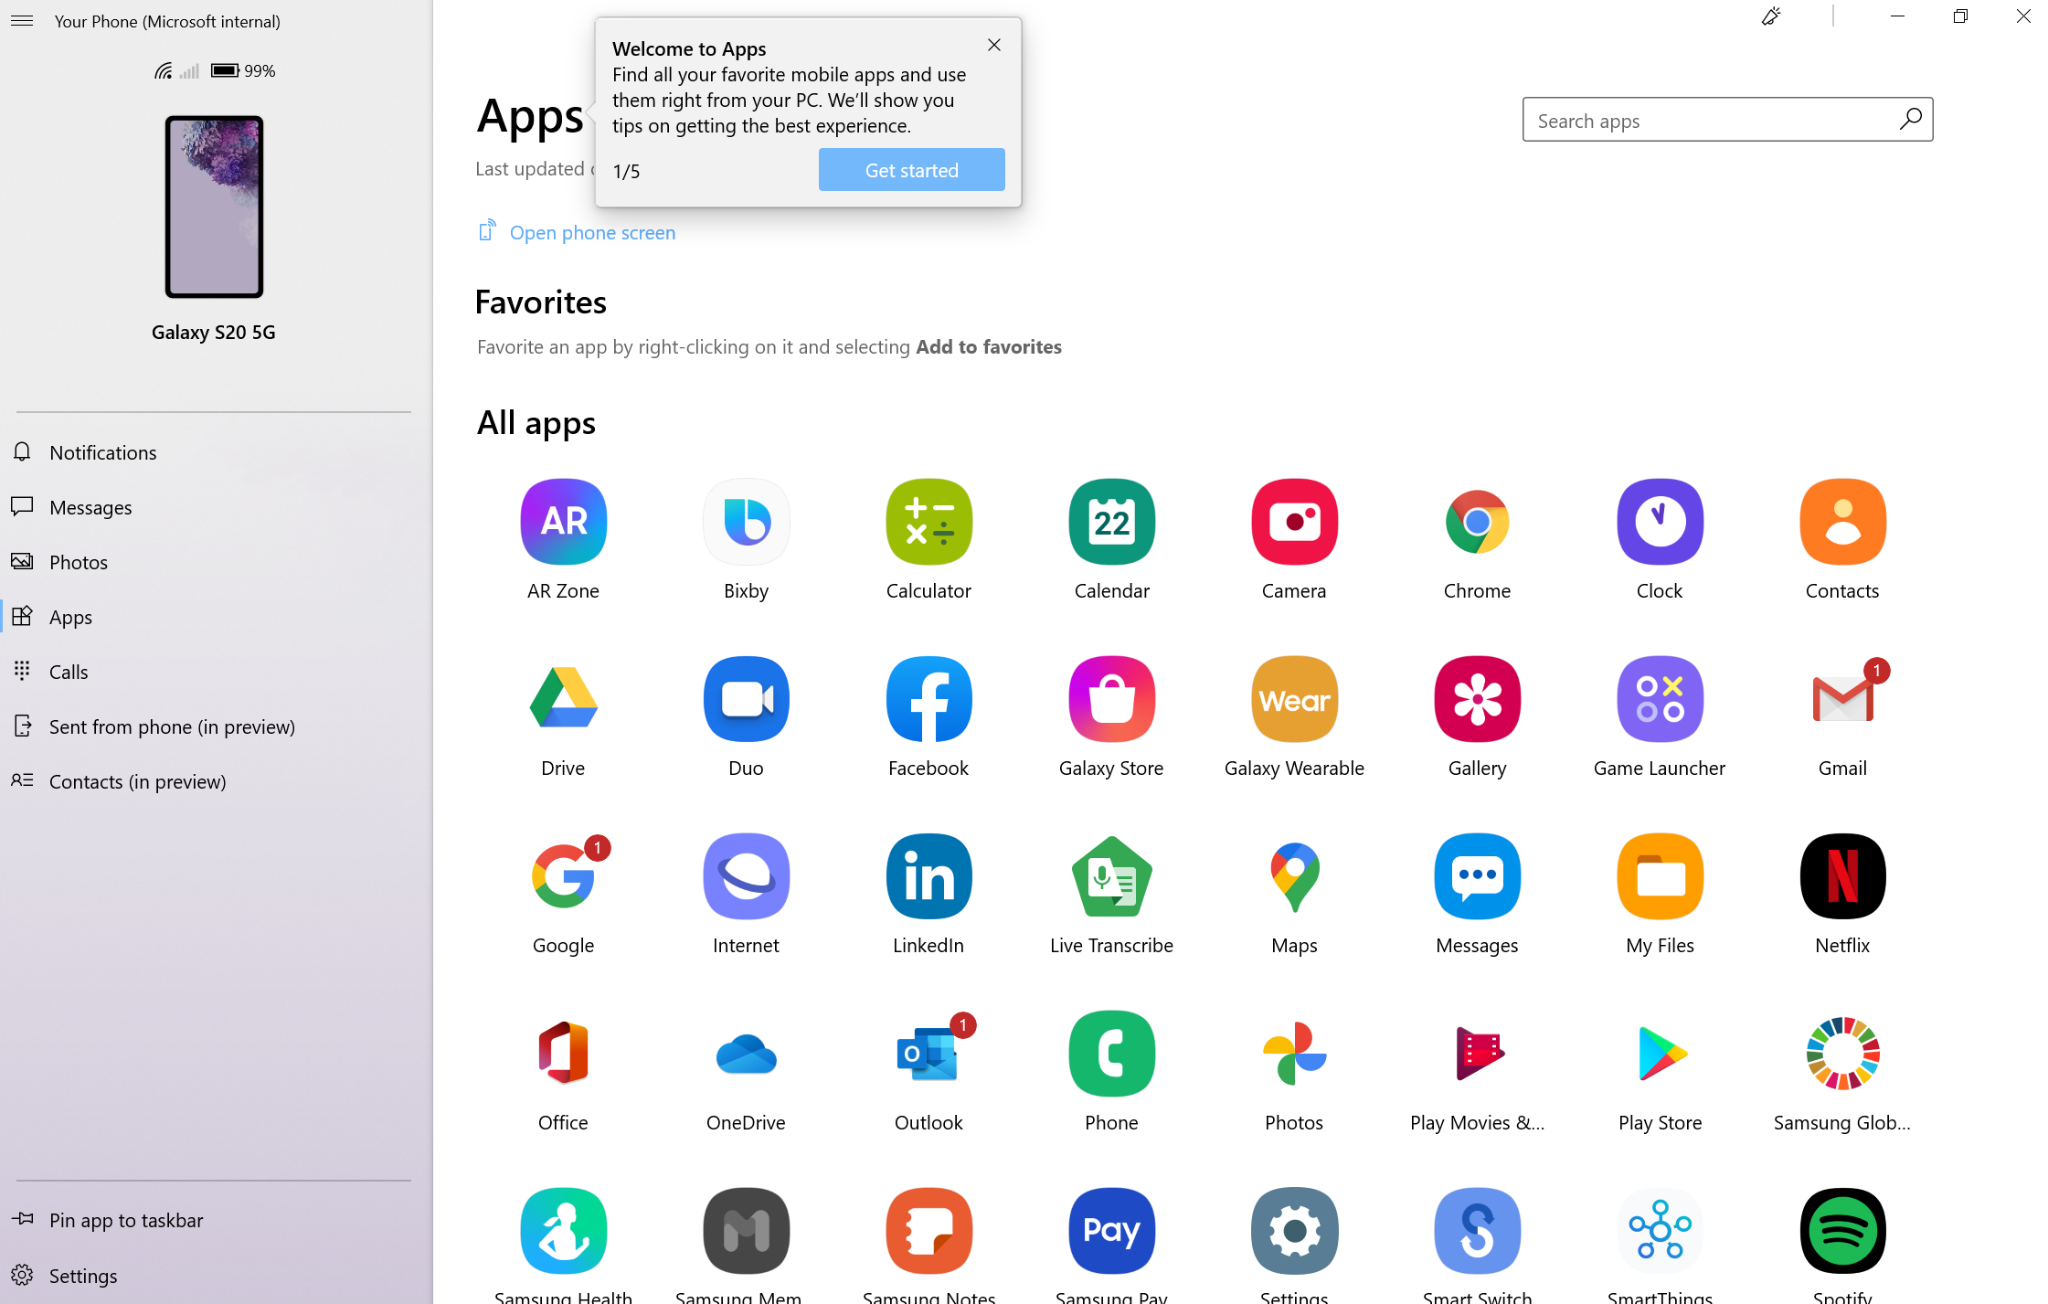Open Galaxy Wearable app
The height and width of the screenshot is (1304, 2048).
click(1294, 699)
